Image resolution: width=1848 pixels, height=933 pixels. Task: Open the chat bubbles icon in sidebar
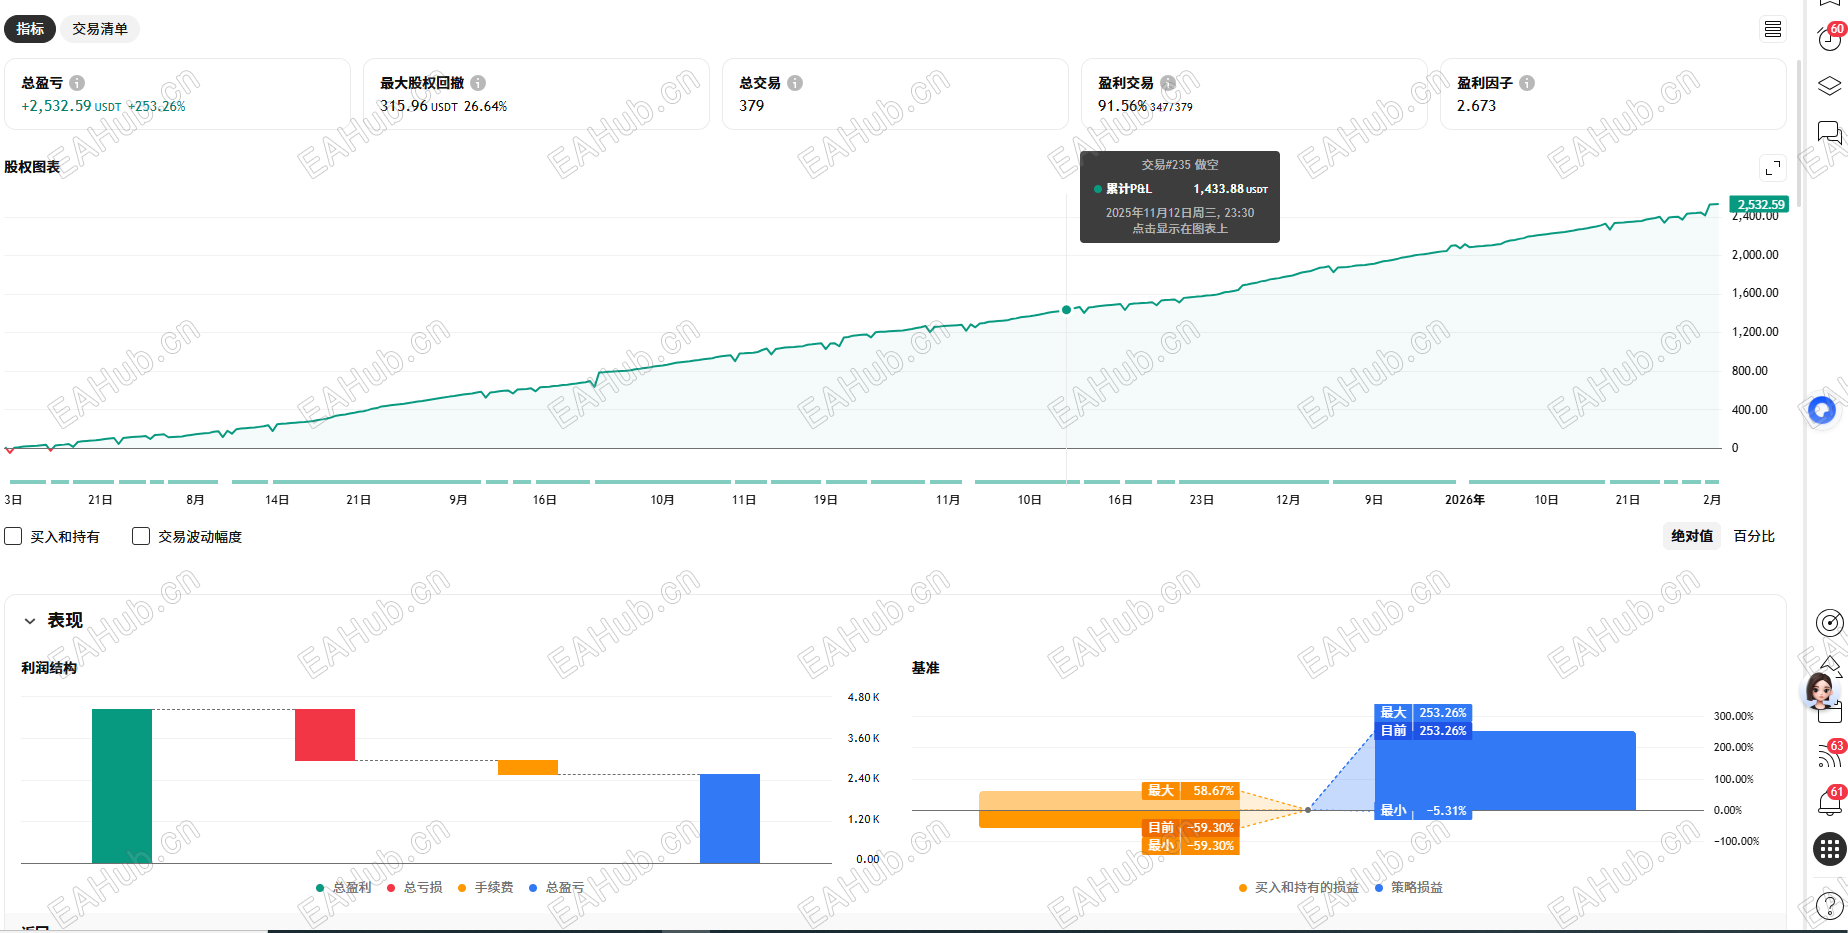click(x=1829, y=132)
